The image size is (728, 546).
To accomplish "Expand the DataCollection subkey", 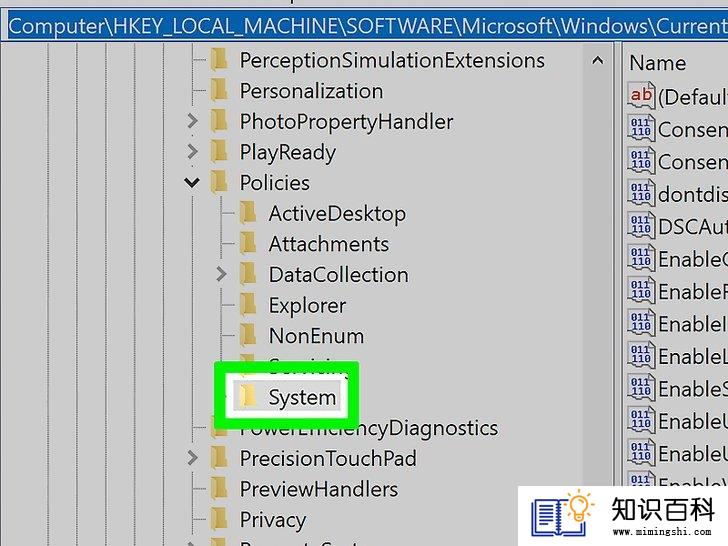I will [x=221, y=274].
